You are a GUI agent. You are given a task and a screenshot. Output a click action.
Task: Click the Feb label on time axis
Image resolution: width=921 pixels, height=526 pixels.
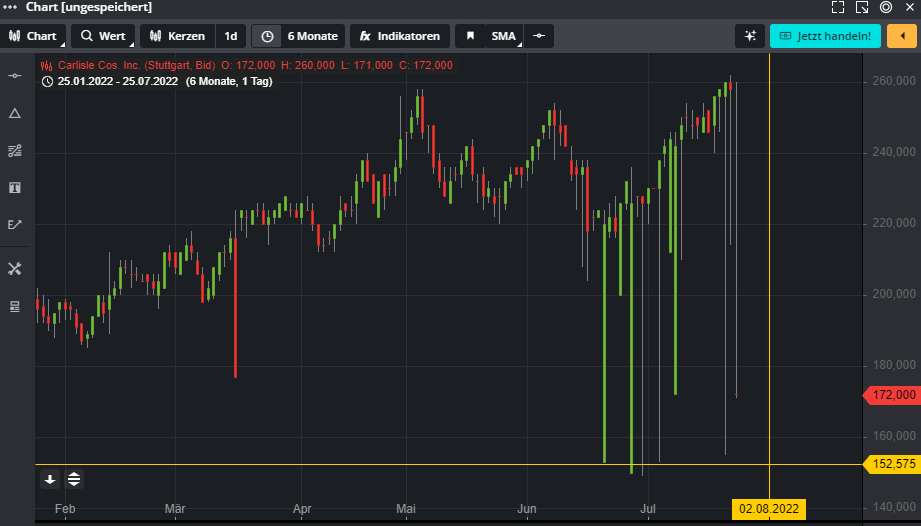65,509
